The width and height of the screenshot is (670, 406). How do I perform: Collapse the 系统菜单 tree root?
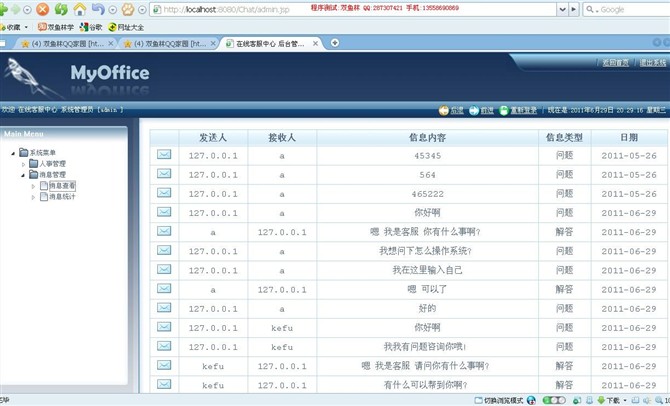[x=13, y=153]
